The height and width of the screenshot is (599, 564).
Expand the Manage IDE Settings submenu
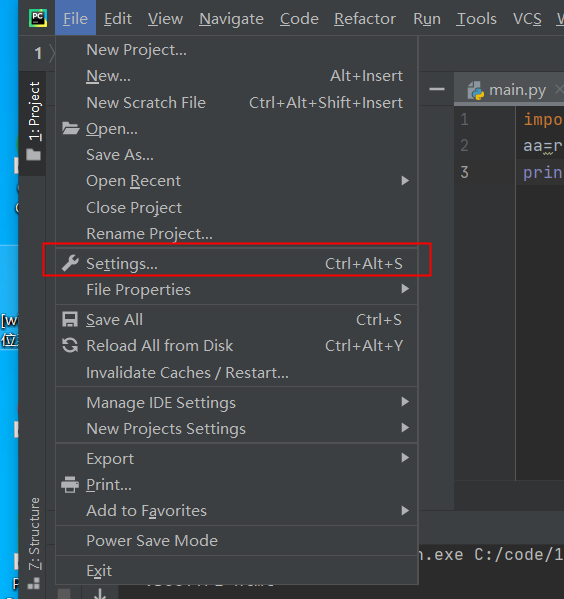(237, 402)
